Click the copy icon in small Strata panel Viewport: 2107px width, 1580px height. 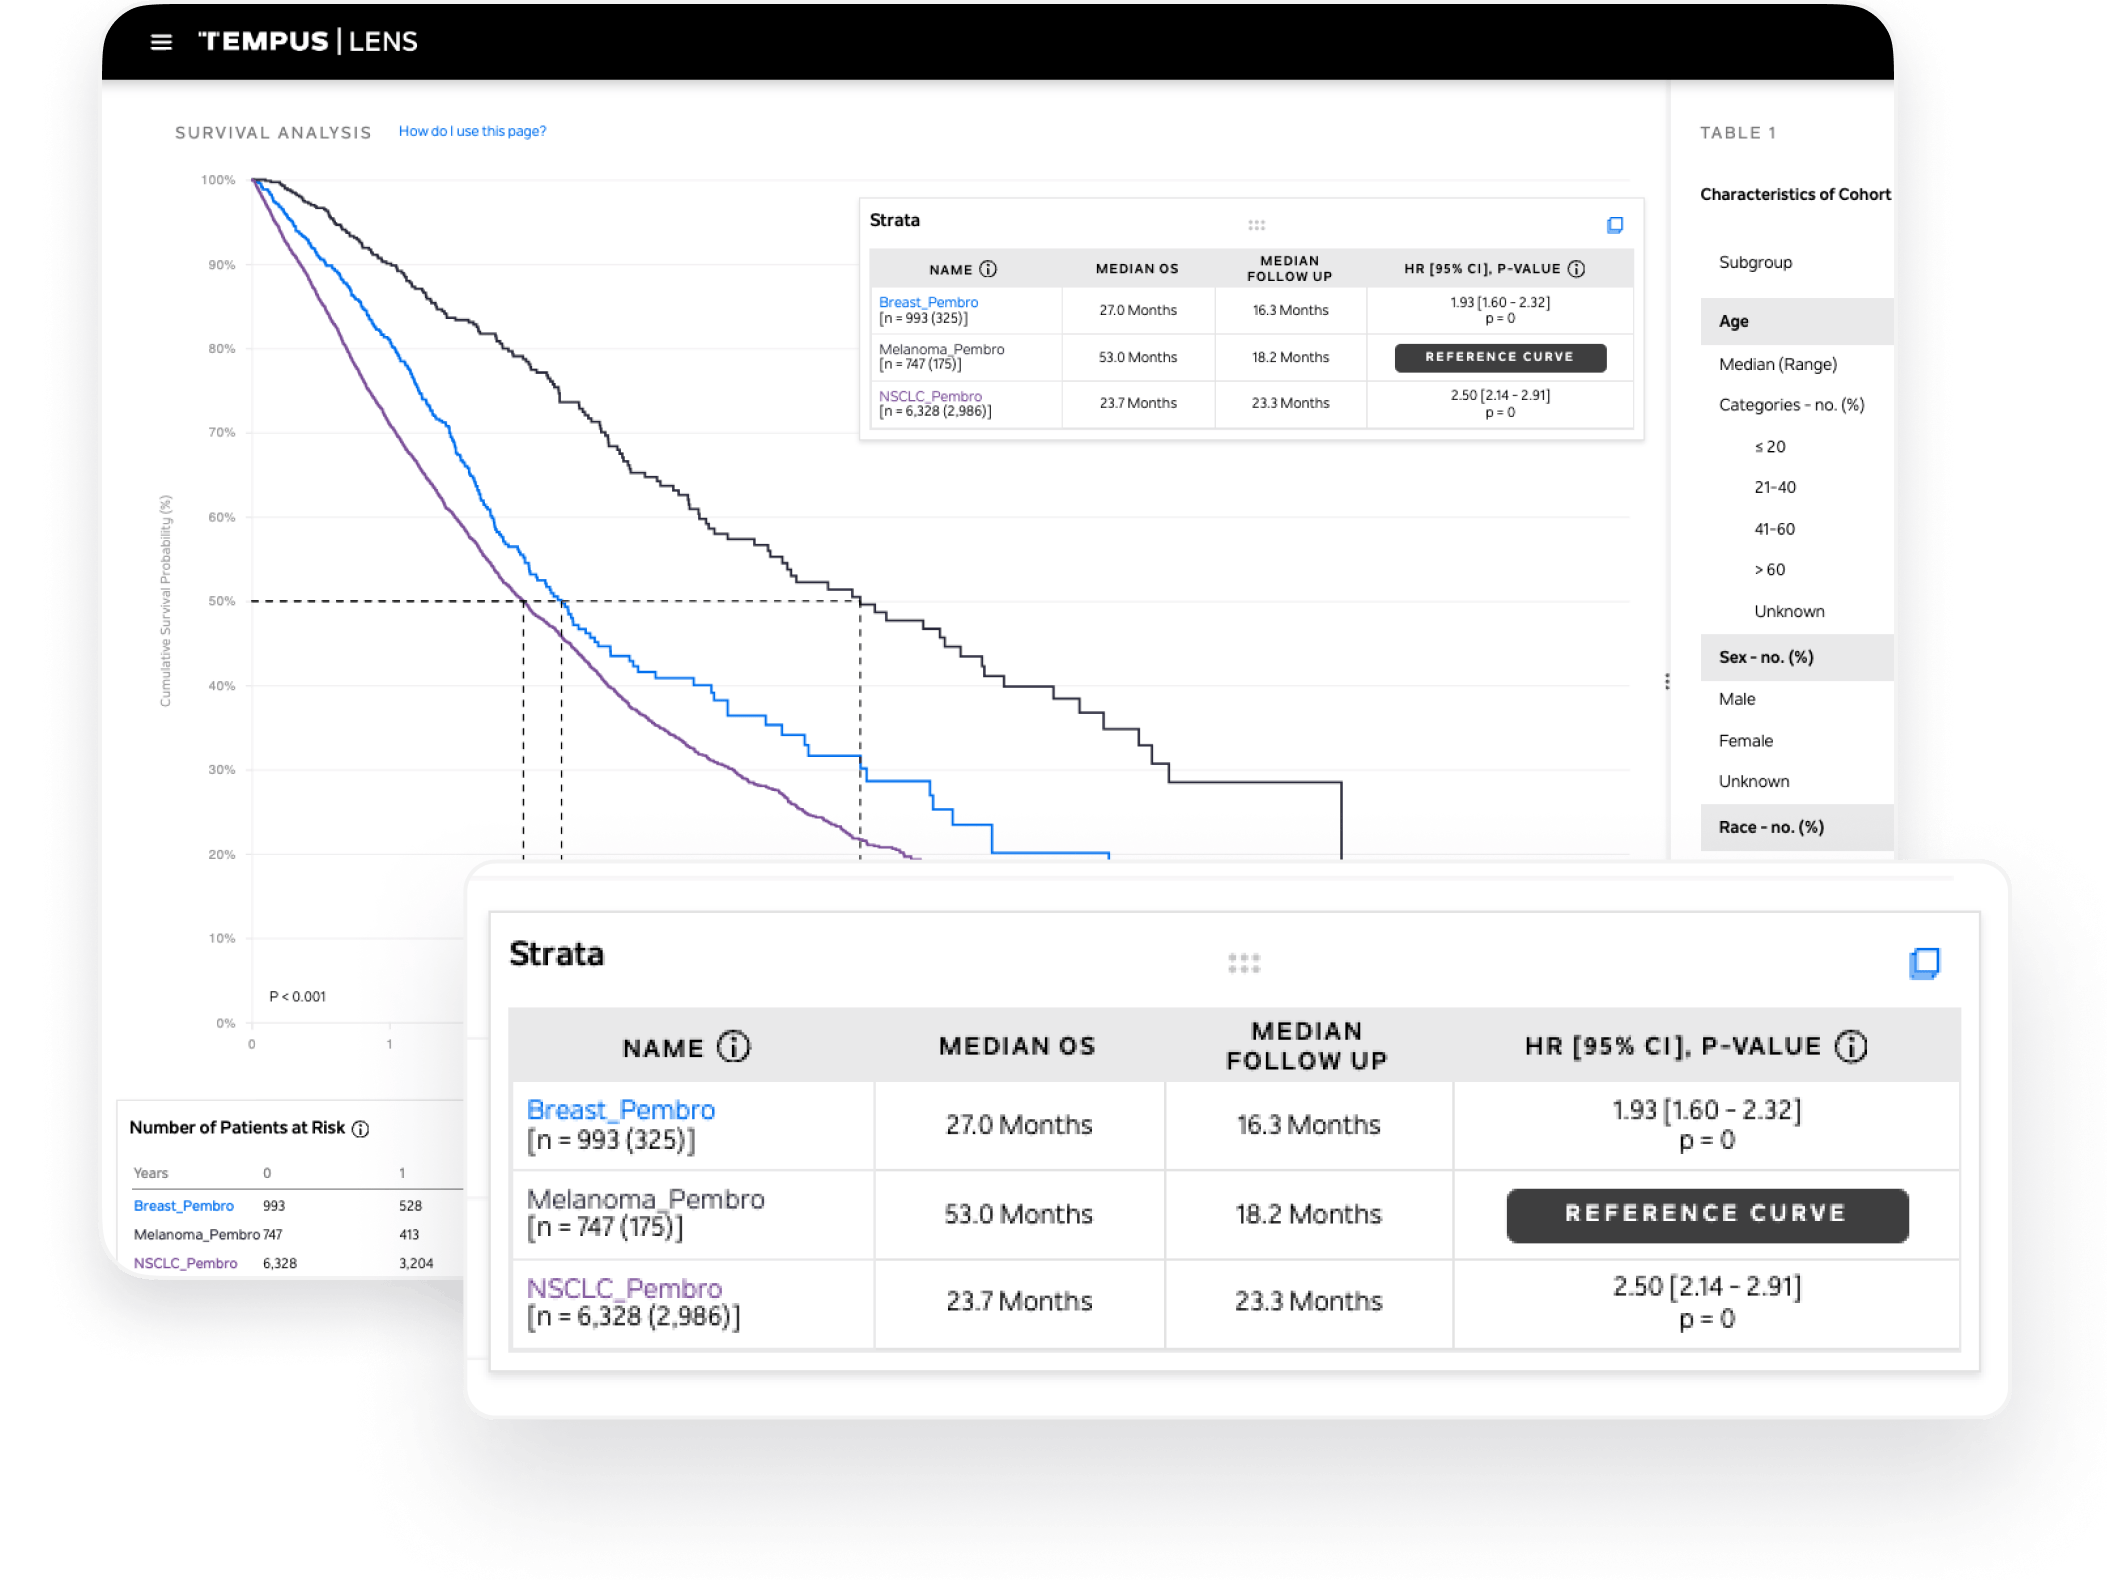tap(1614, 225)
